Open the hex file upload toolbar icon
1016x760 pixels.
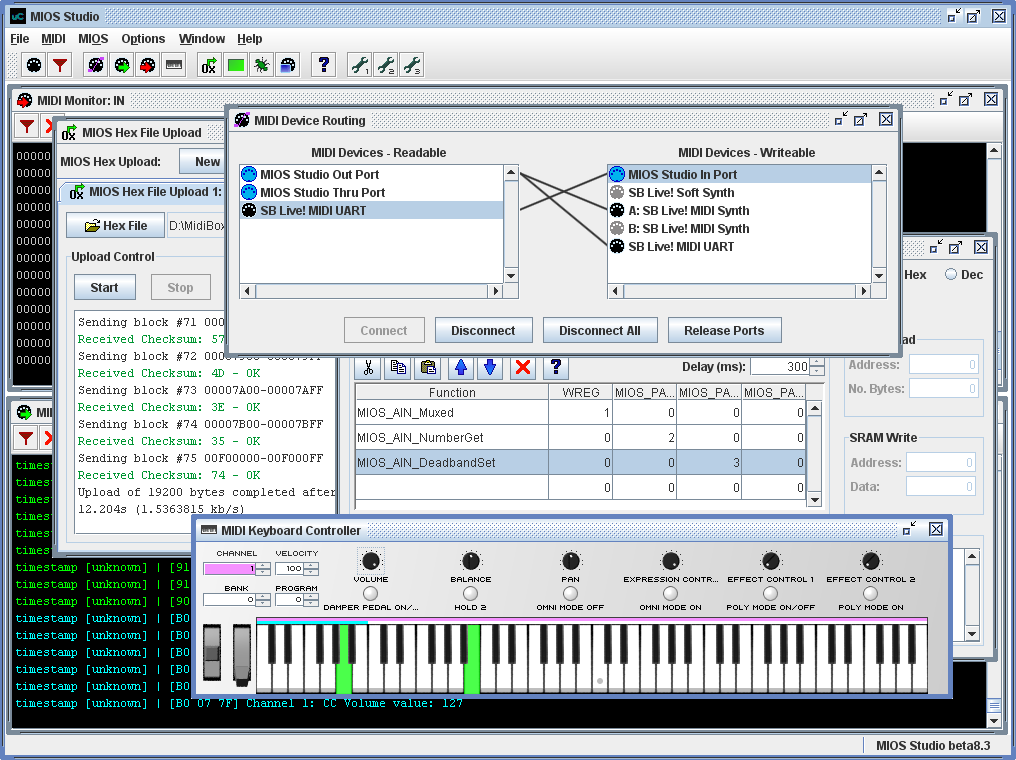point(209,65)
